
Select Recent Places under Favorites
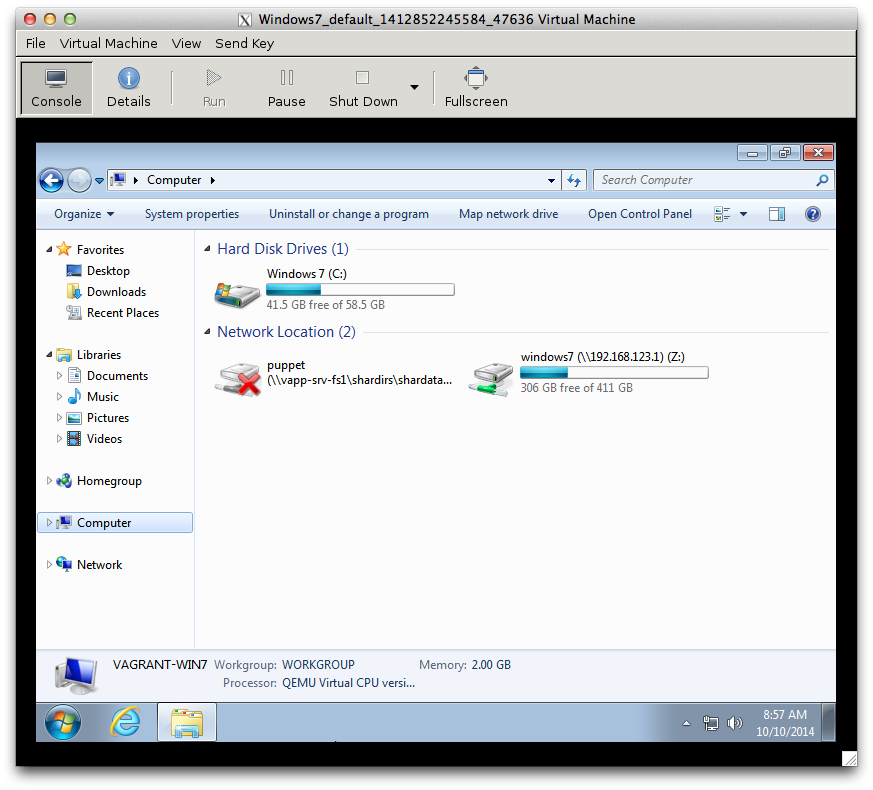[x=122, y=313]
